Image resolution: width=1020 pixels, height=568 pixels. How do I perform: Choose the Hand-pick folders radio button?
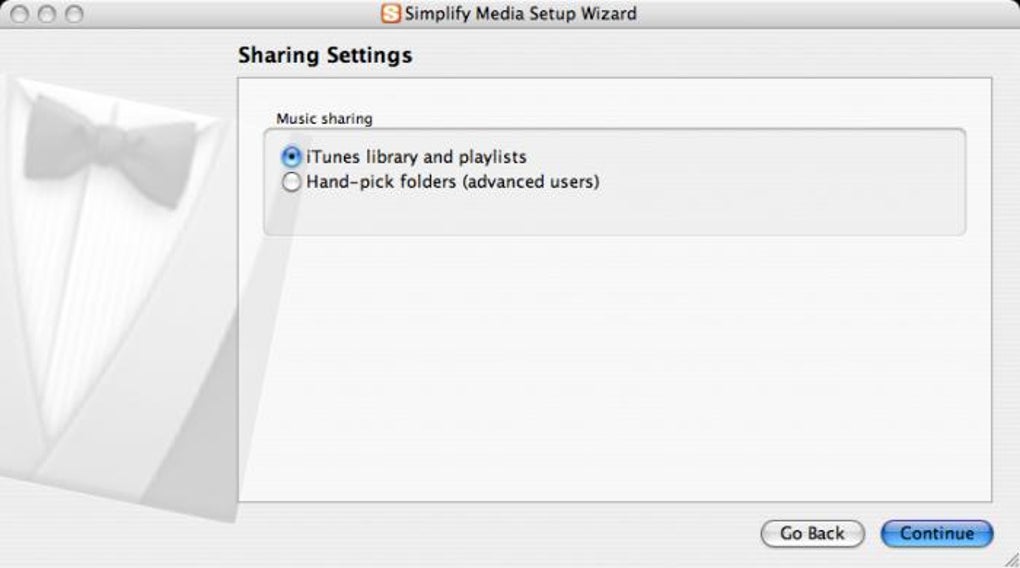291,182
